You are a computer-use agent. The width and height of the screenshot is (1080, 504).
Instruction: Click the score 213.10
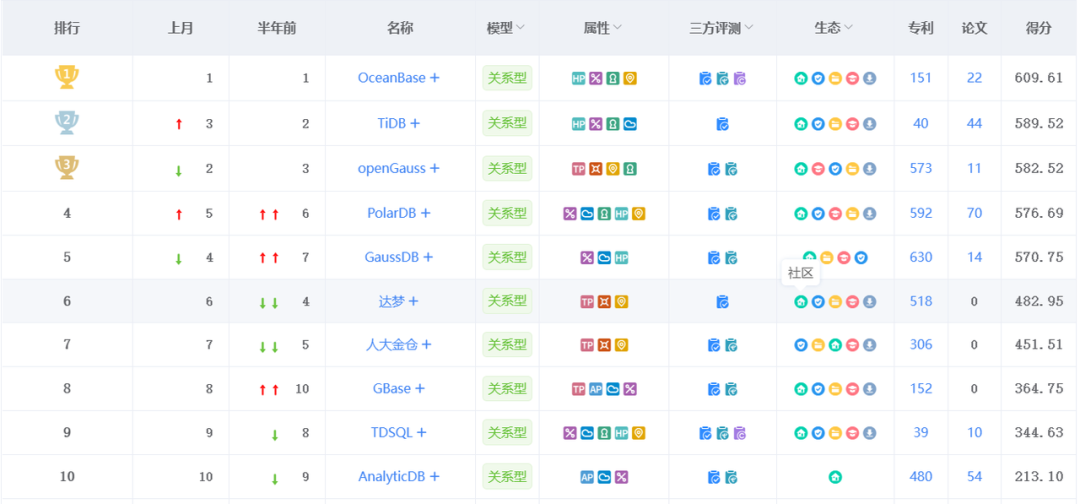coord(1039,476)
